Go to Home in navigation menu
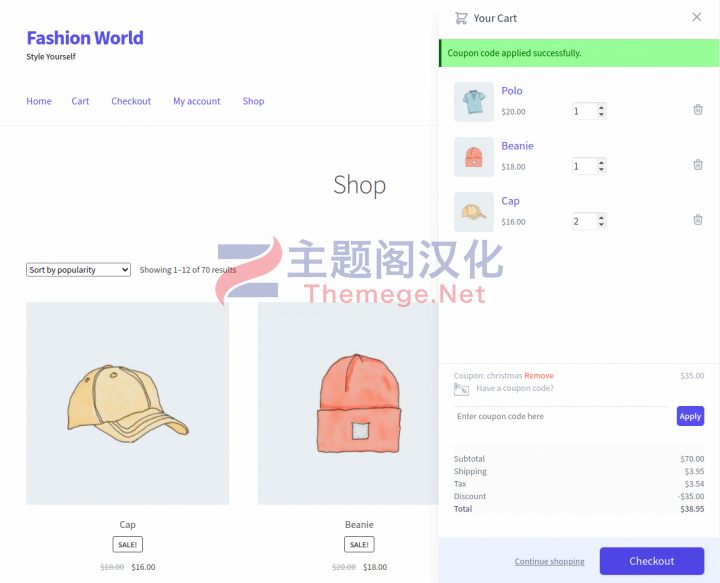Viewport: 720px width, 583px height. [x=39, y=101]
